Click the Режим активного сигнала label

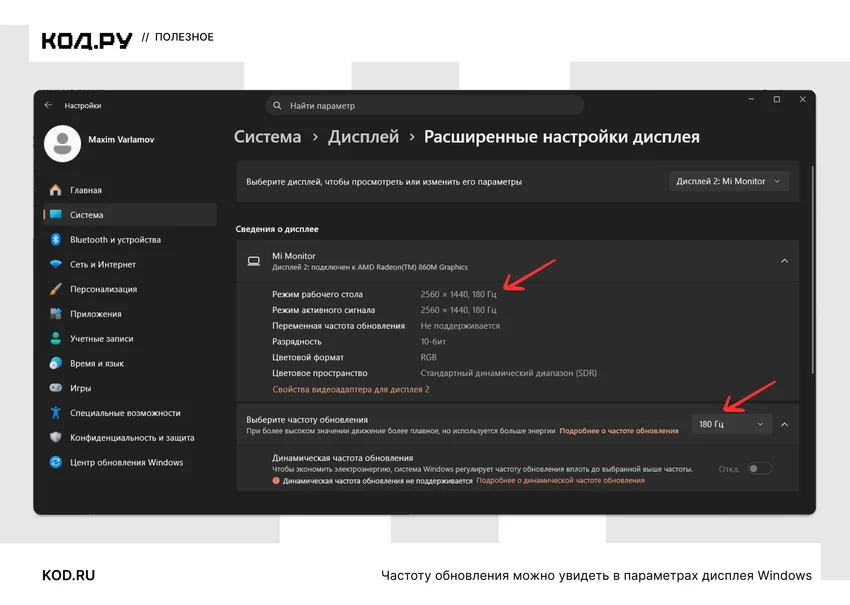coord(323,310)
